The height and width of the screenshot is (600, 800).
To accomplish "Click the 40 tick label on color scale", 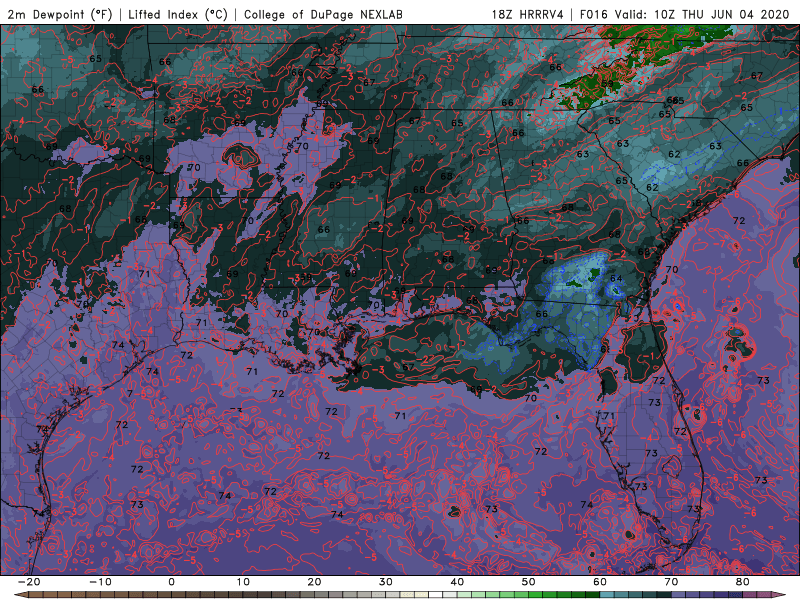I will 457,582.
